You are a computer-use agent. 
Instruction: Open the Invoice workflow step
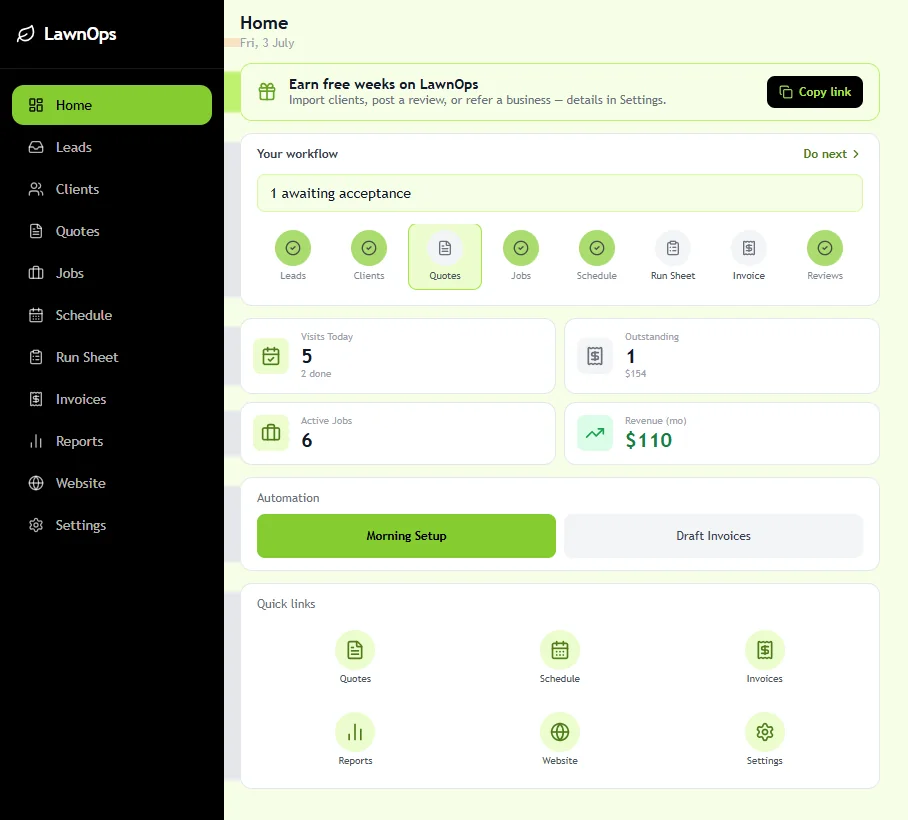coord(749,257)
